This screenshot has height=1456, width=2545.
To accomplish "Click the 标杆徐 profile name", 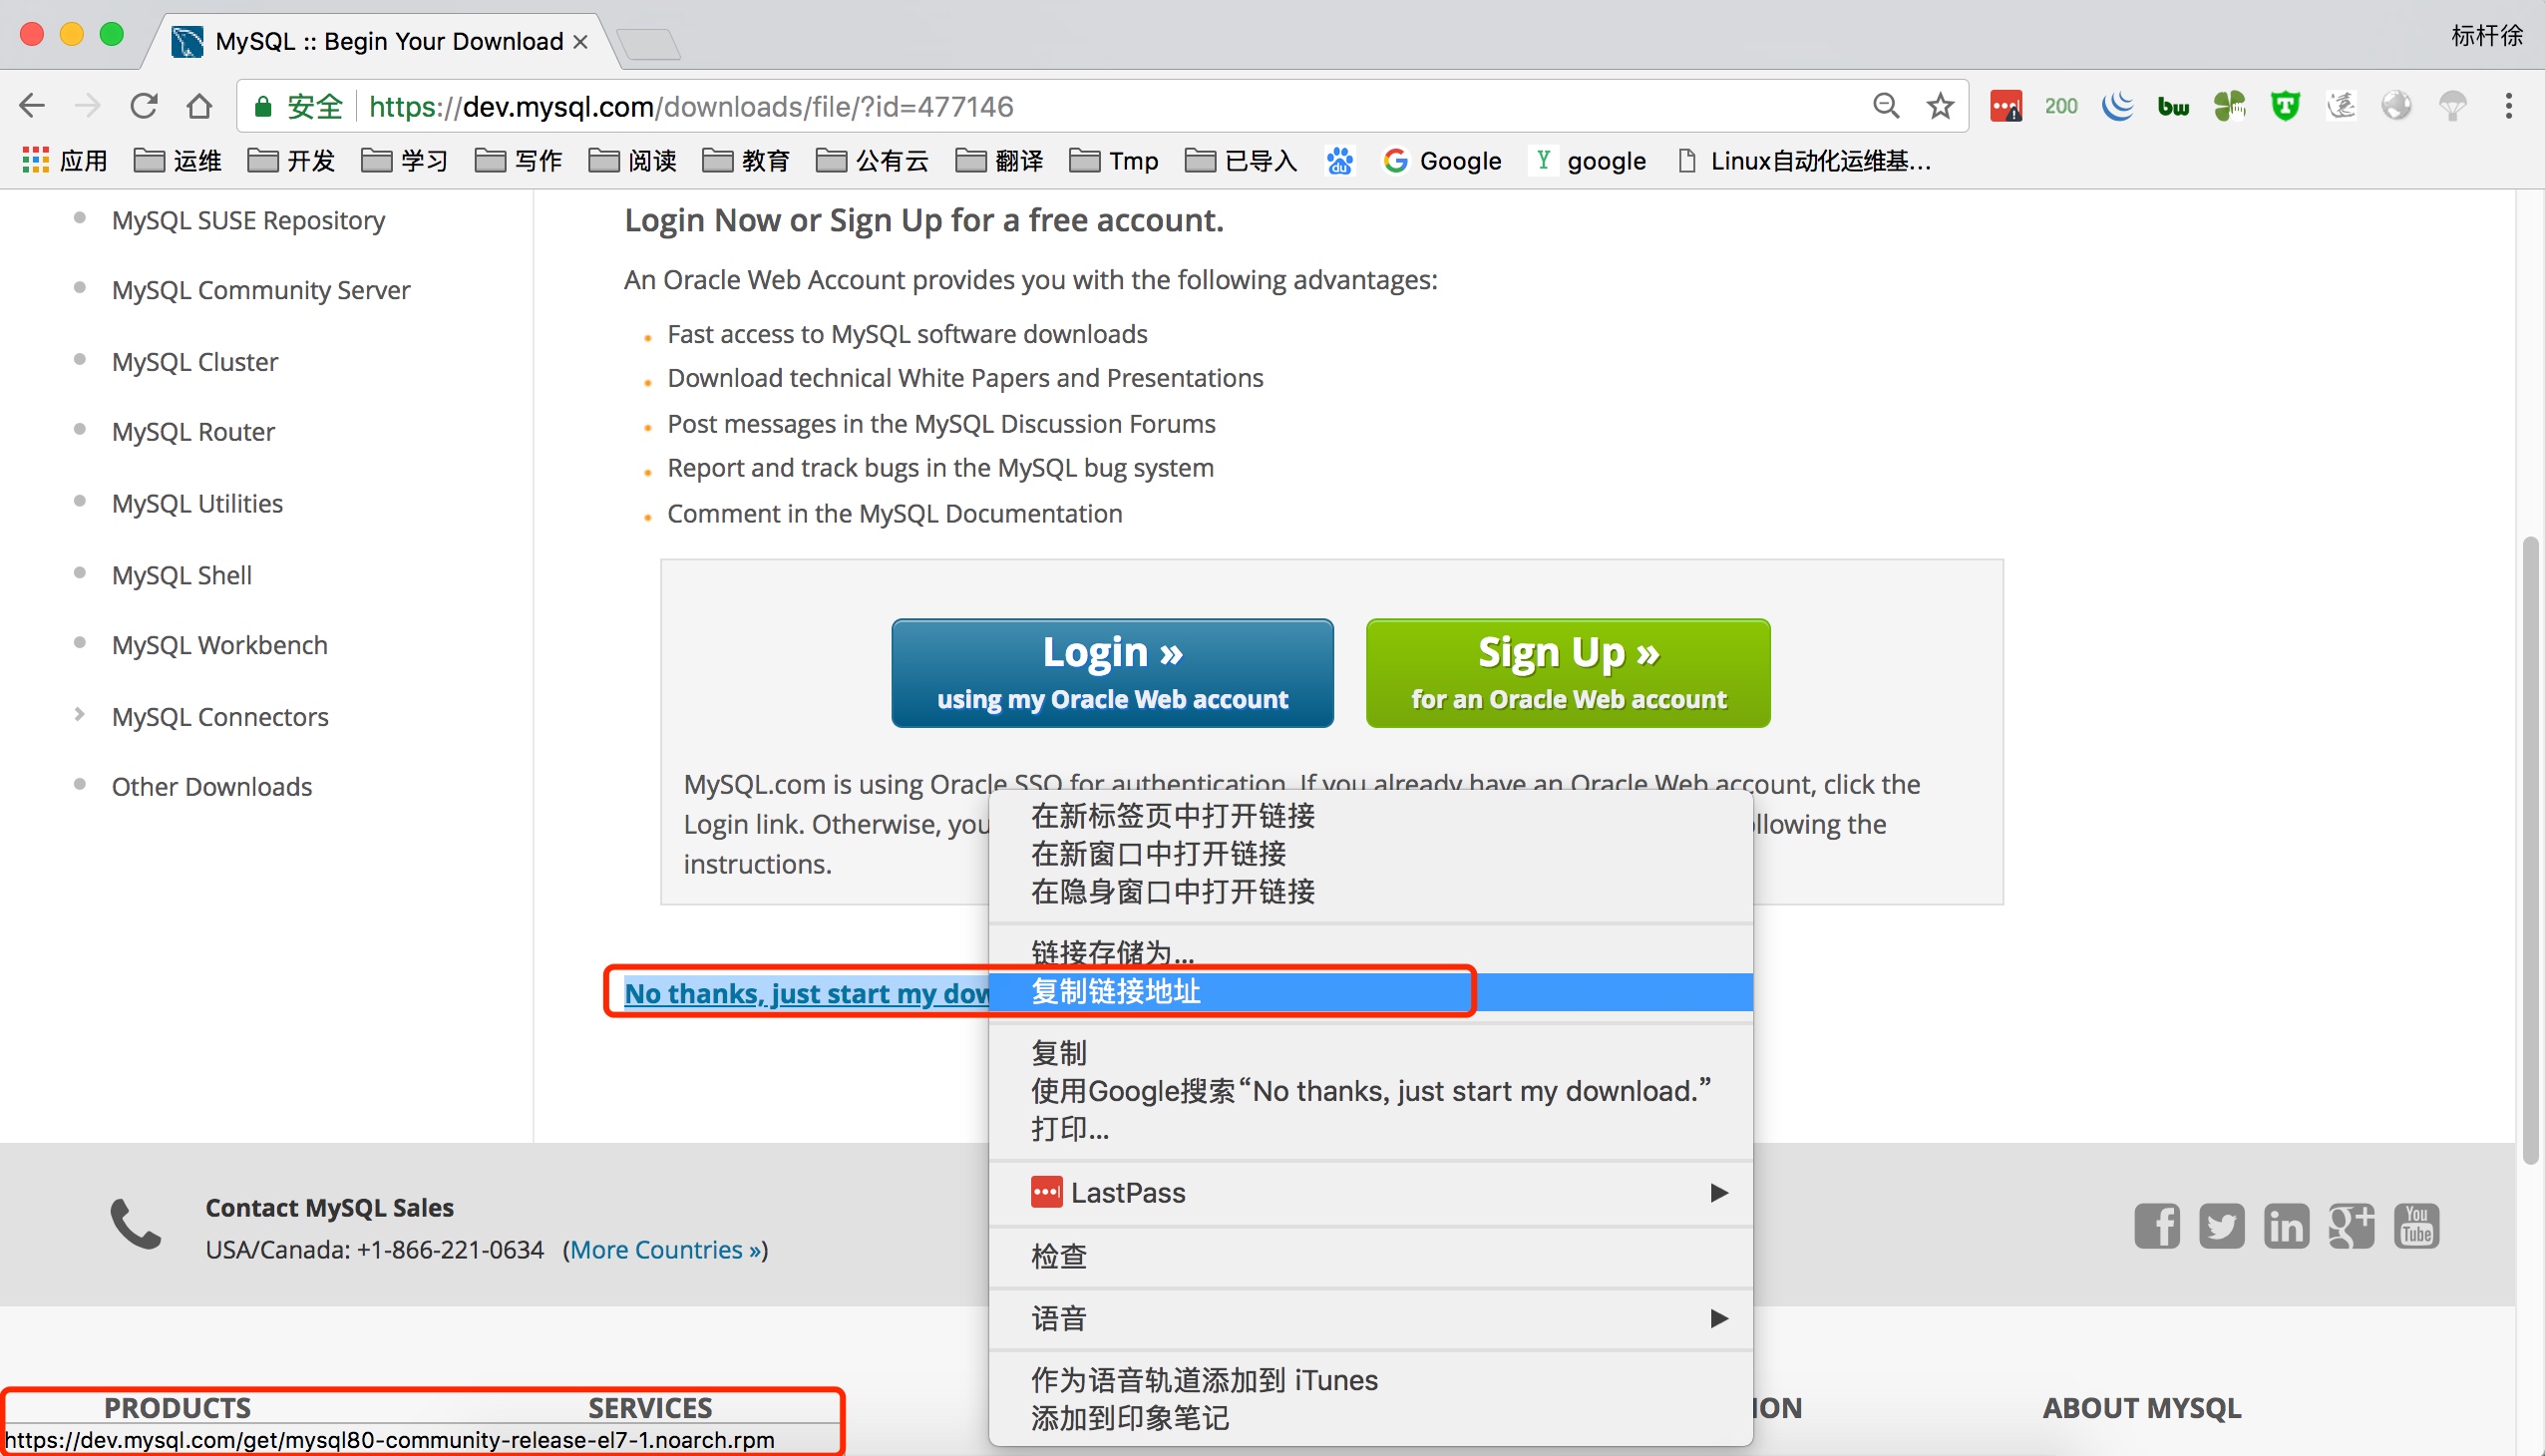I will coord(2487,36).
